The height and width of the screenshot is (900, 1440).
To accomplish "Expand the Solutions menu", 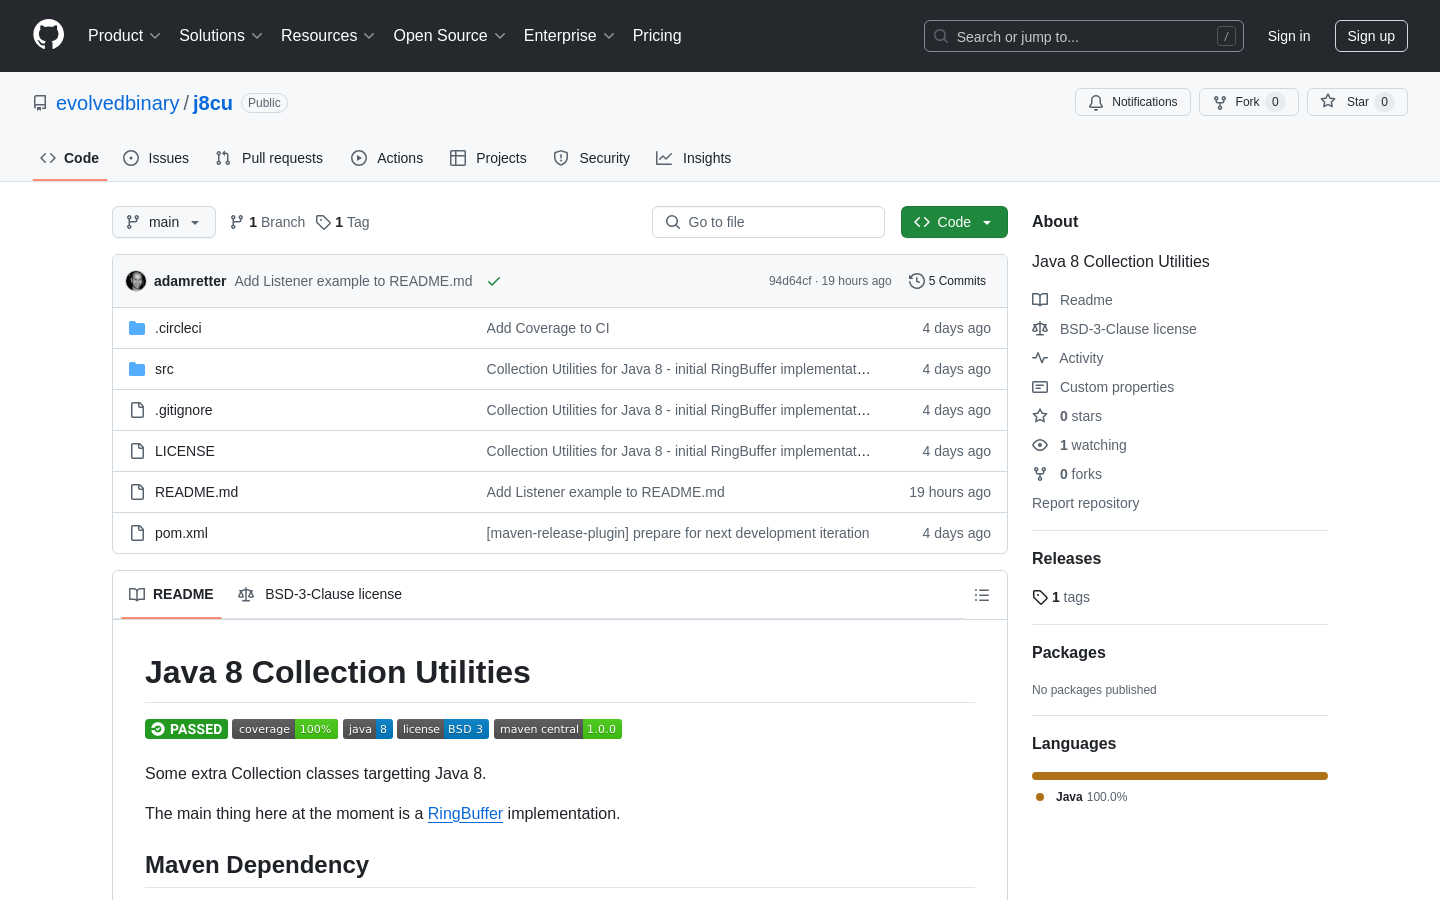I will pos(221,36).
